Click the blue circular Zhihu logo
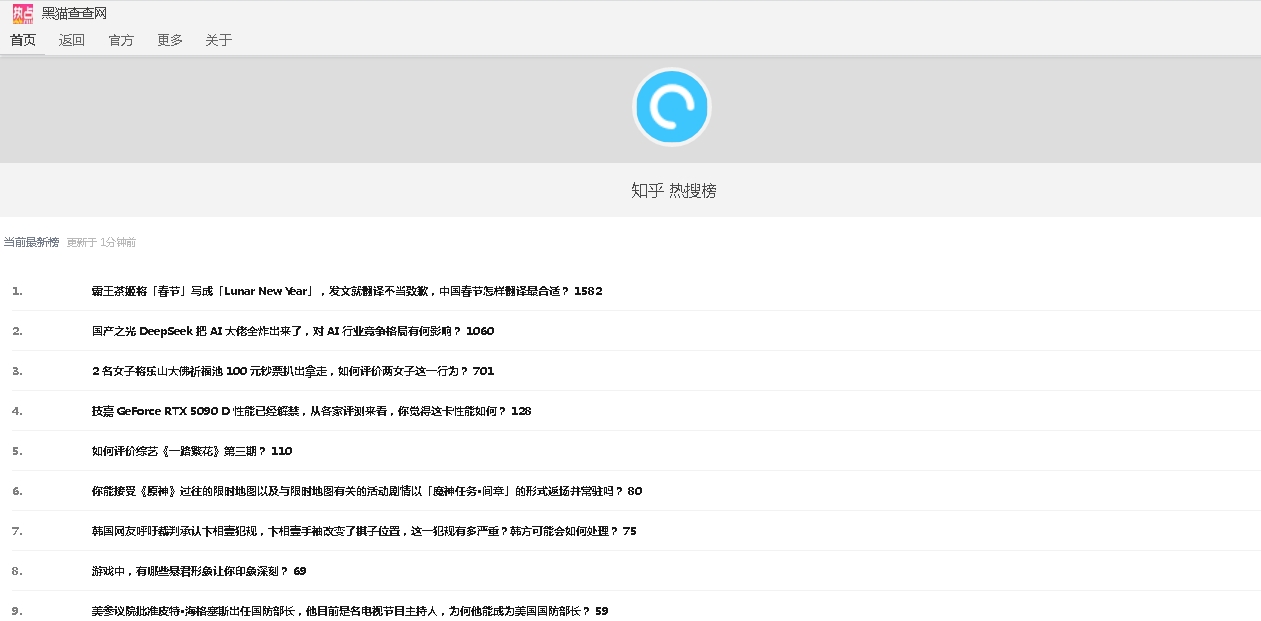Image resolution: width=1261 pixels, height=621 pixels. pos(672,107)
